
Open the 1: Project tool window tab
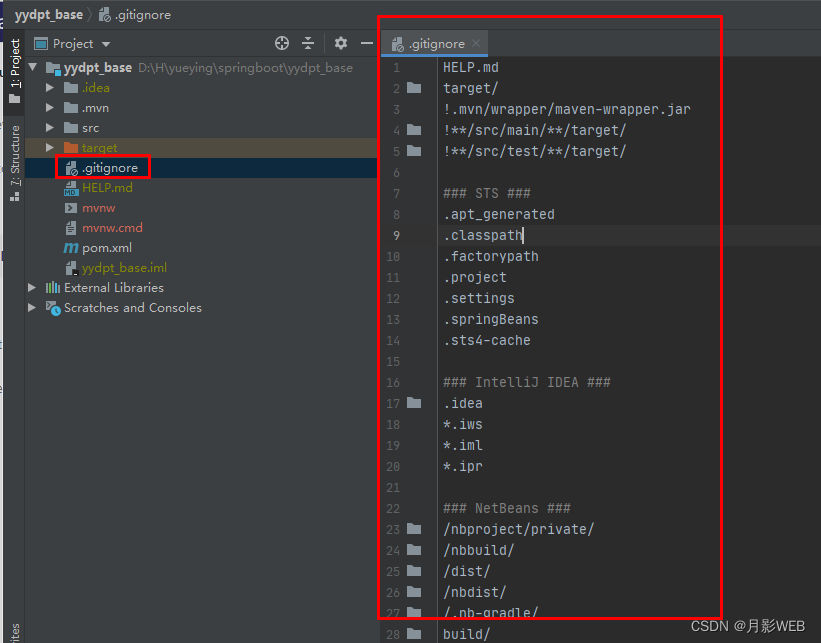[x=14, y=71]
